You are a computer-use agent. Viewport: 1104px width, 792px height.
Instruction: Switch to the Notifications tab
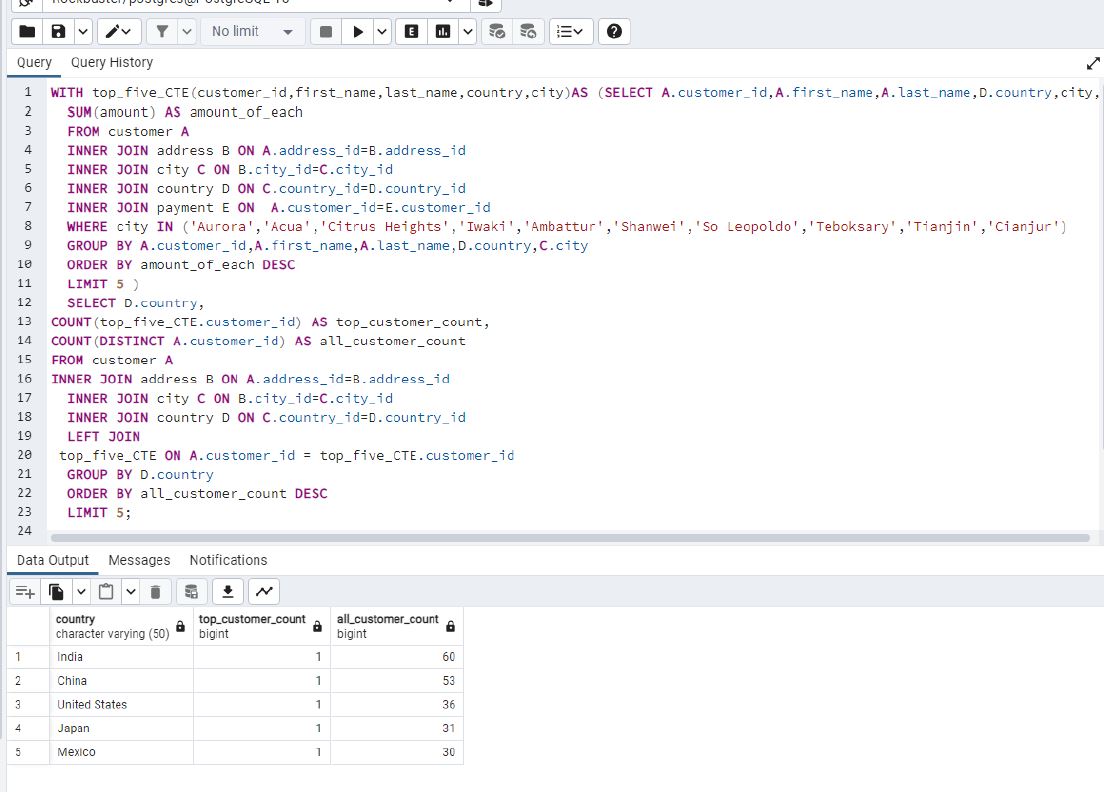coord(228,560)
